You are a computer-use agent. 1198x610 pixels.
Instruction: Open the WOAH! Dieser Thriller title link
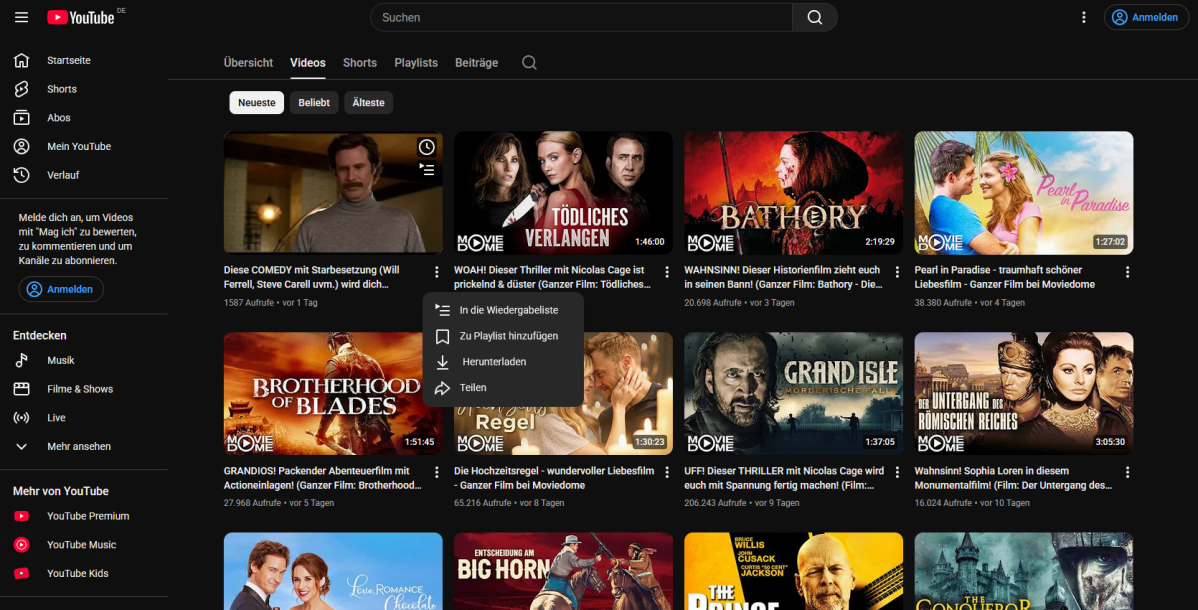point(553,277)
